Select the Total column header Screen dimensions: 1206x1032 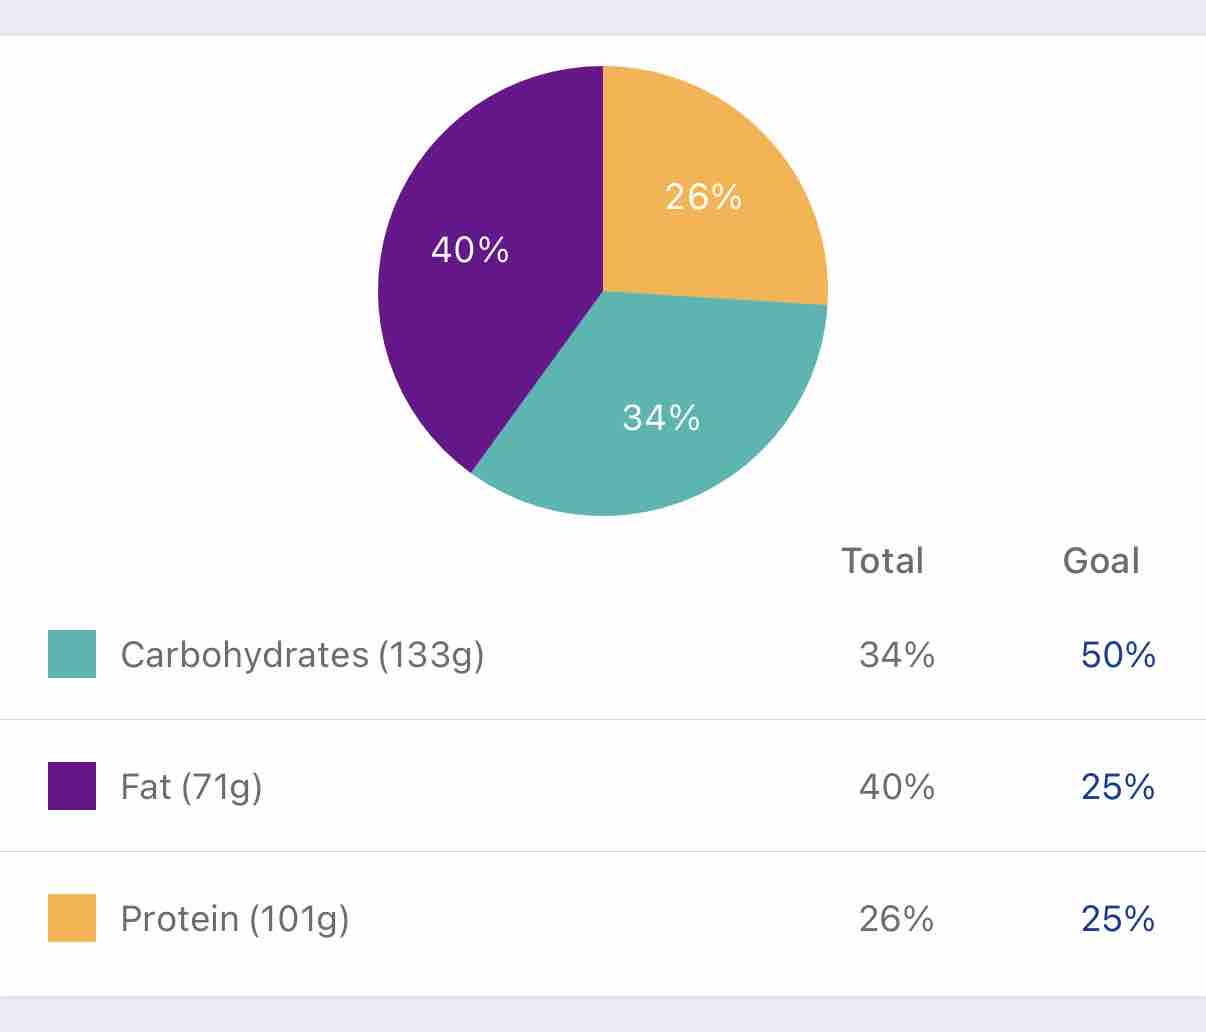pos(882,561)
